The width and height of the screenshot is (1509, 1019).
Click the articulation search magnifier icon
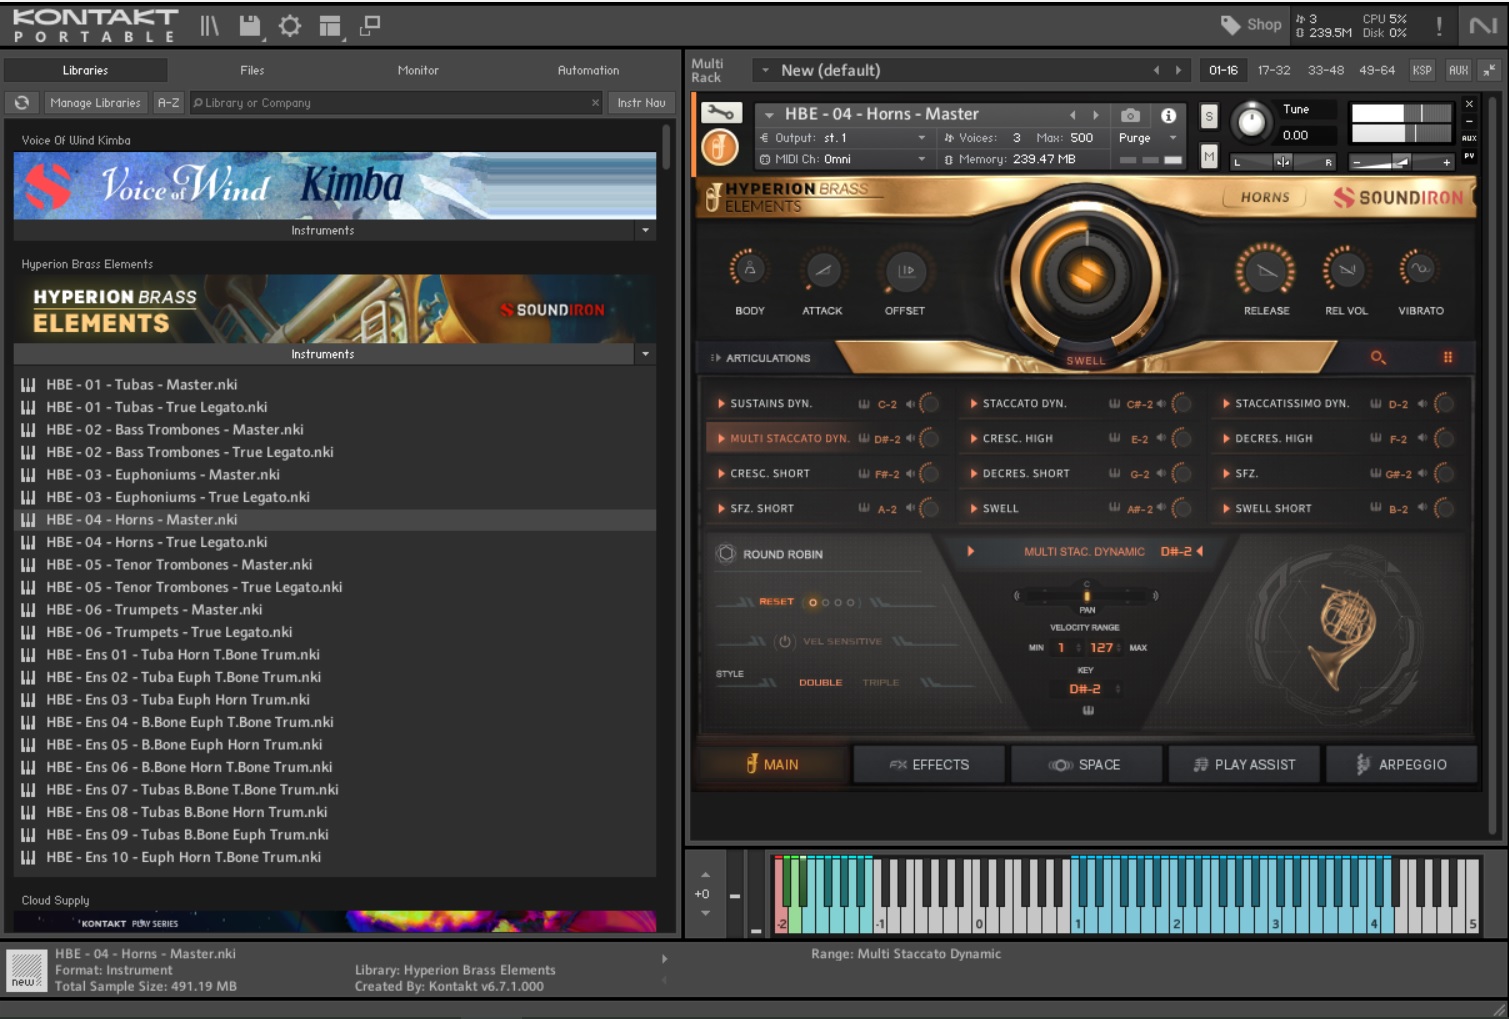[1378, 357]
